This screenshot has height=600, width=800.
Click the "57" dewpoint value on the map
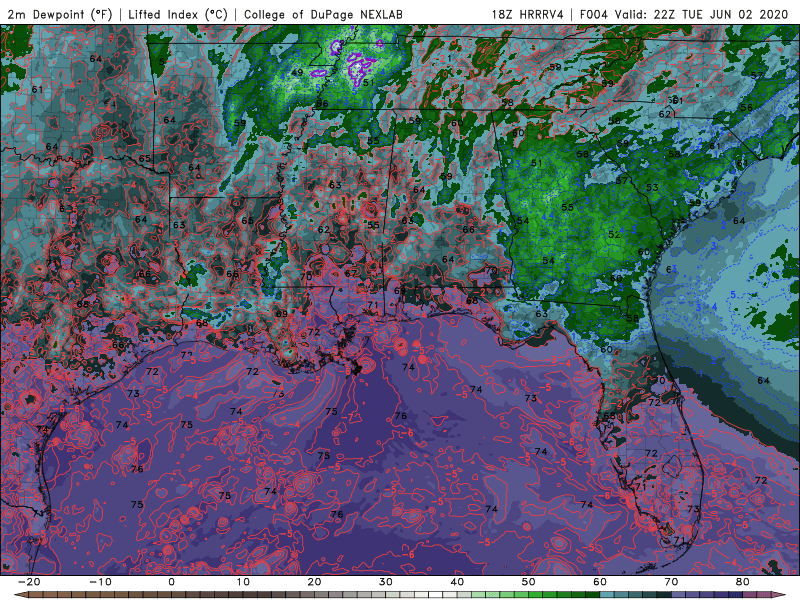[x=757, y=76]
